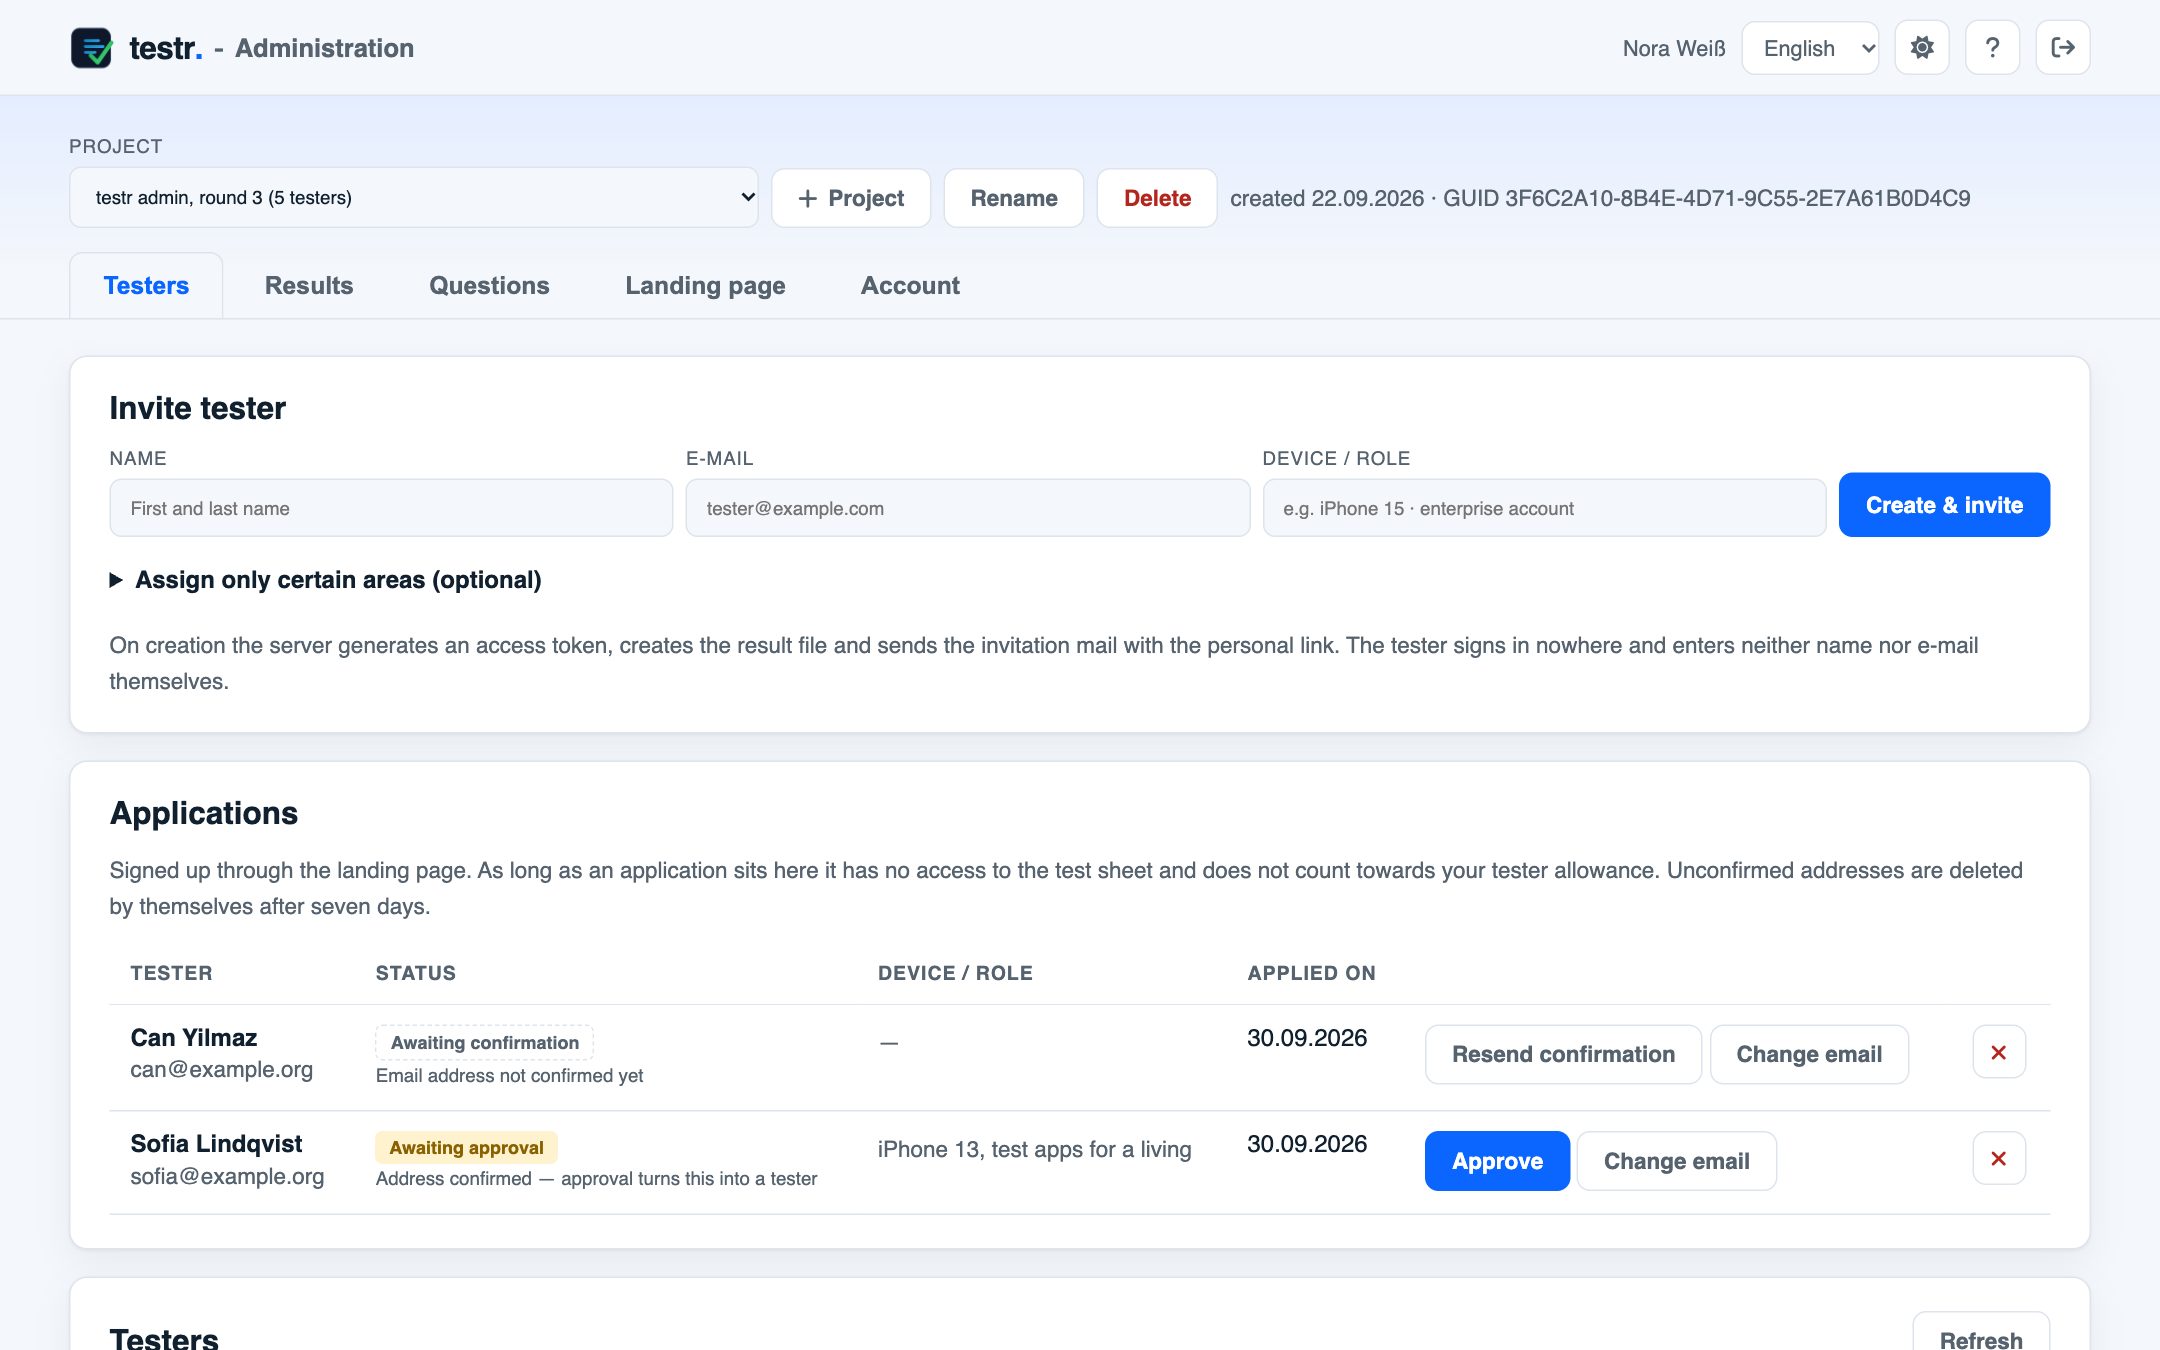Focus the E-mail input field
The image size is (2160, 1350).
tap(968, 508)
